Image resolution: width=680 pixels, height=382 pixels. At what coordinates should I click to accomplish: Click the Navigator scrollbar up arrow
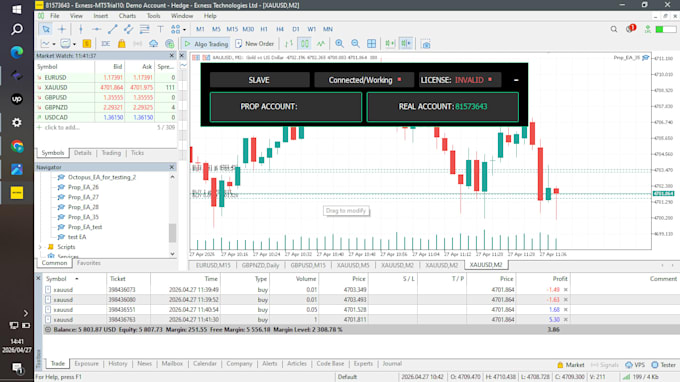click(173, 177)
